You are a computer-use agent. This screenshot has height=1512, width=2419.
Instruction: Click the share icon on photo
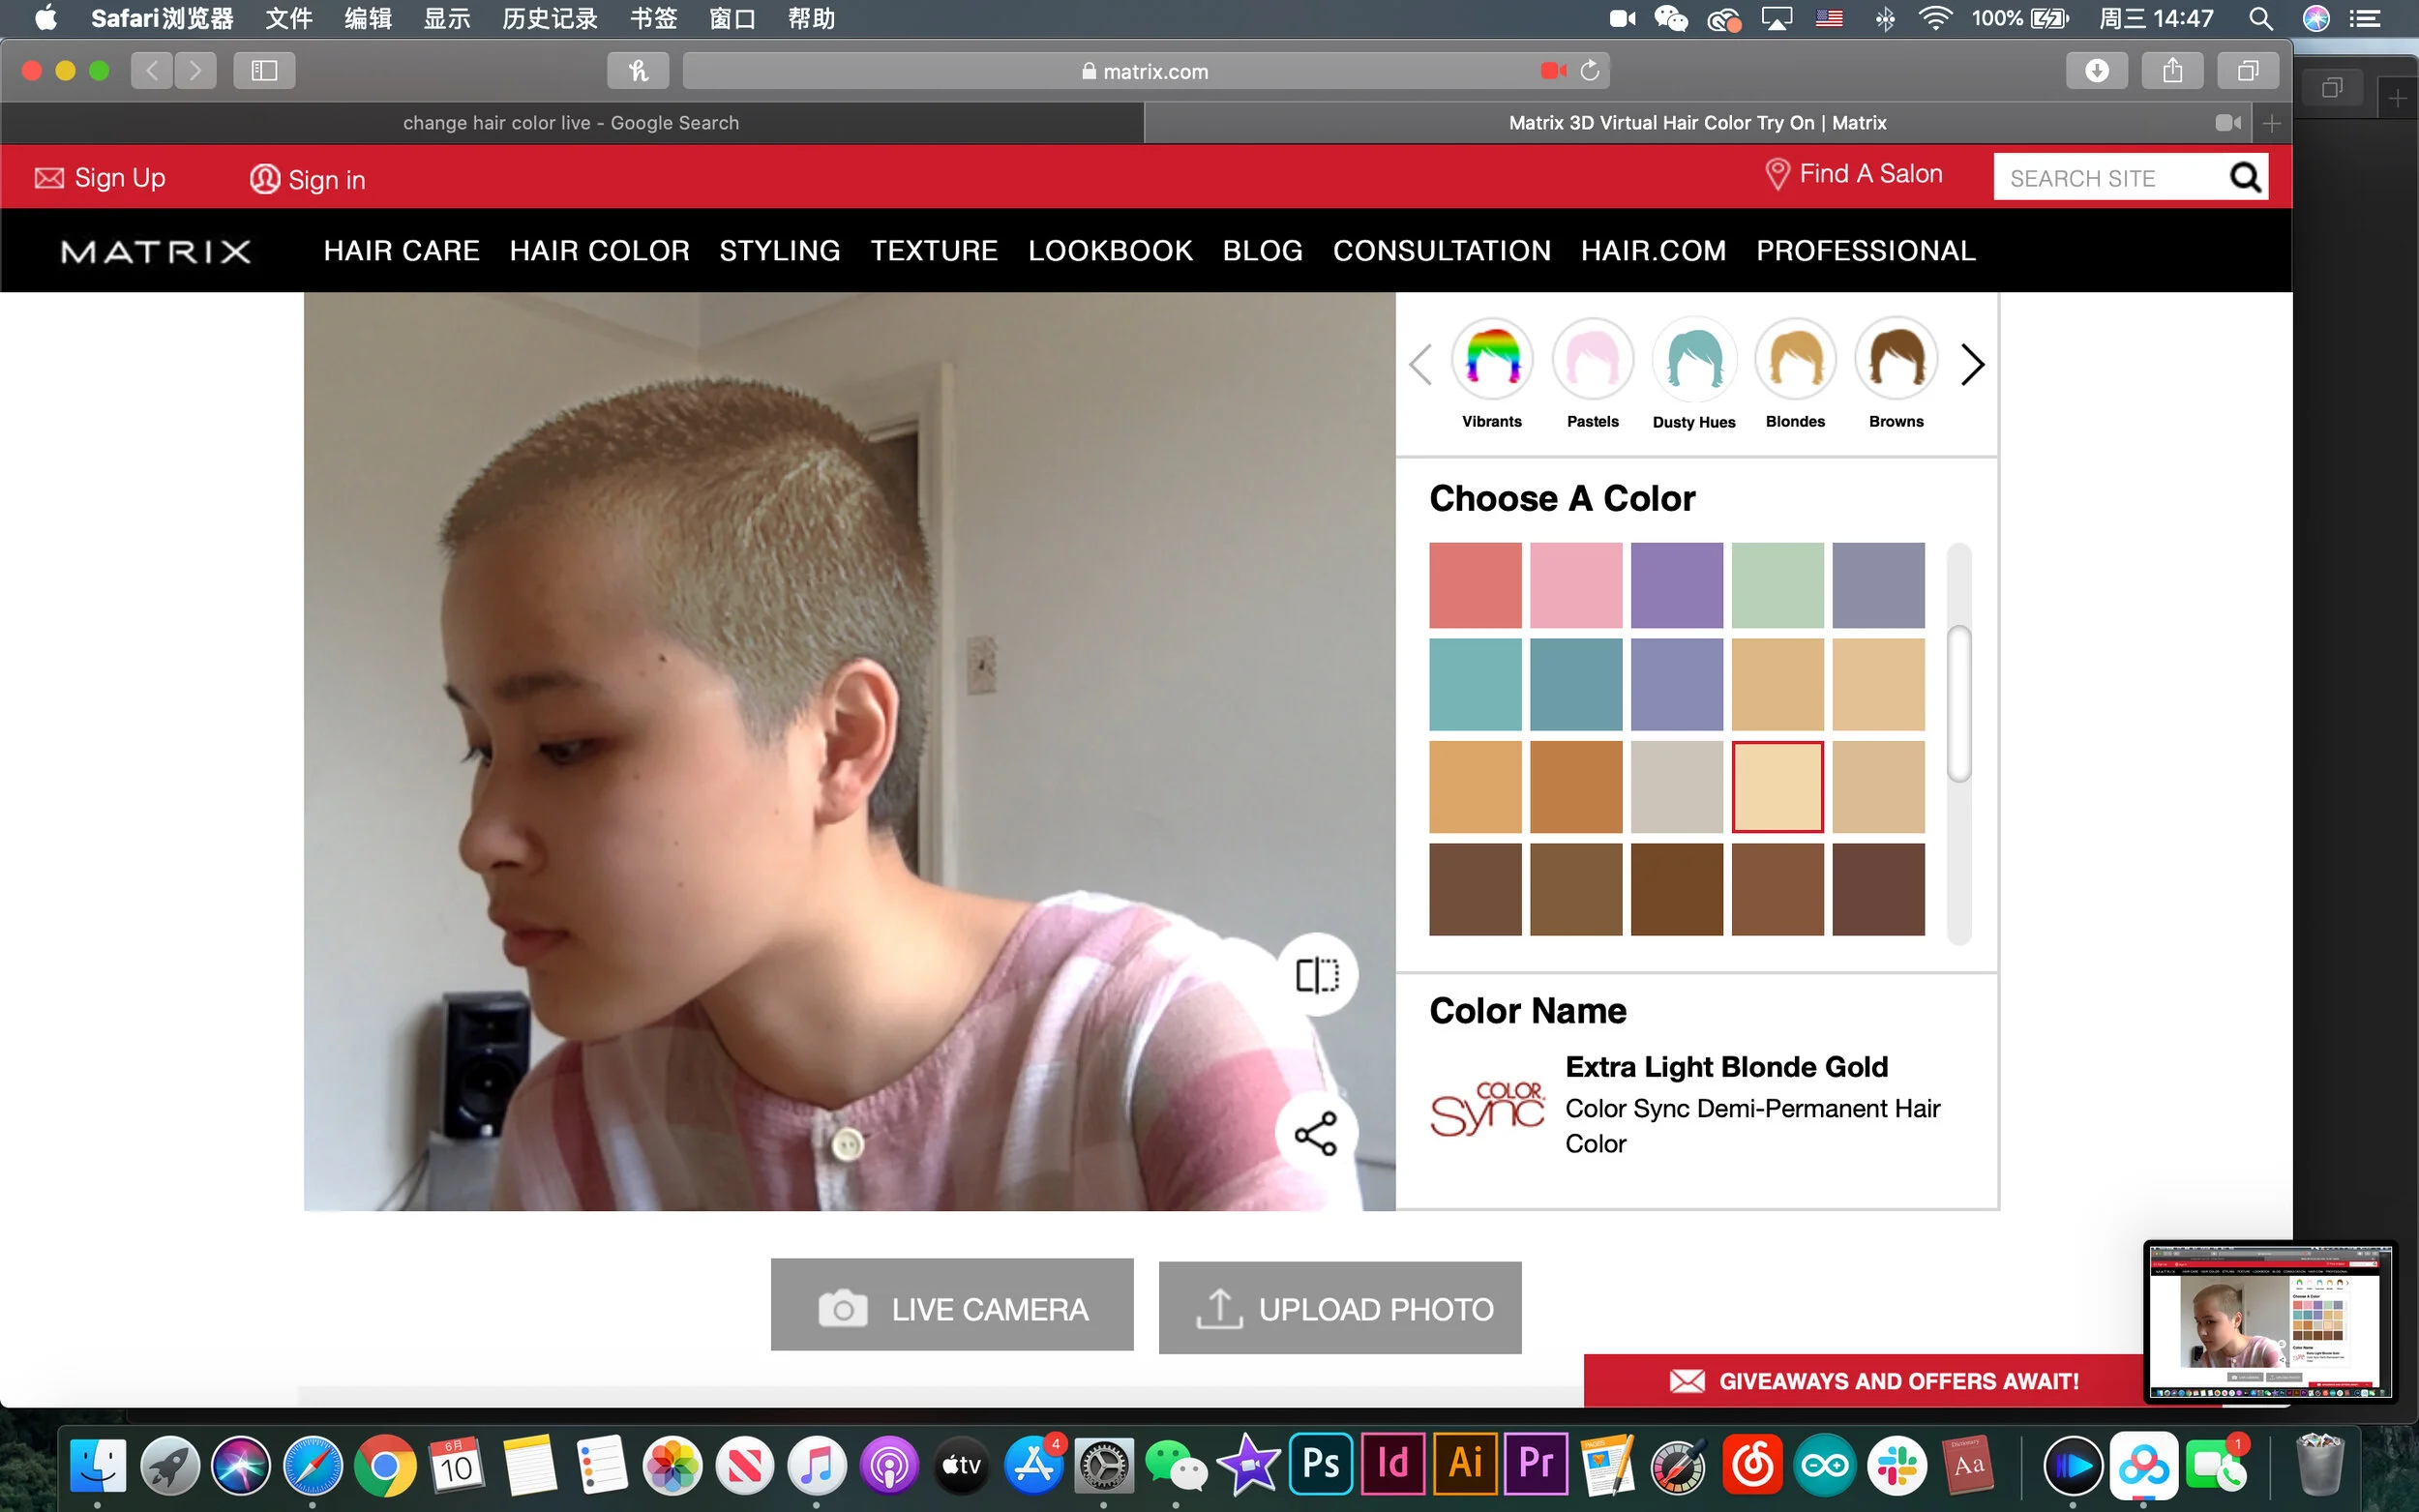pos(1316,1133)
